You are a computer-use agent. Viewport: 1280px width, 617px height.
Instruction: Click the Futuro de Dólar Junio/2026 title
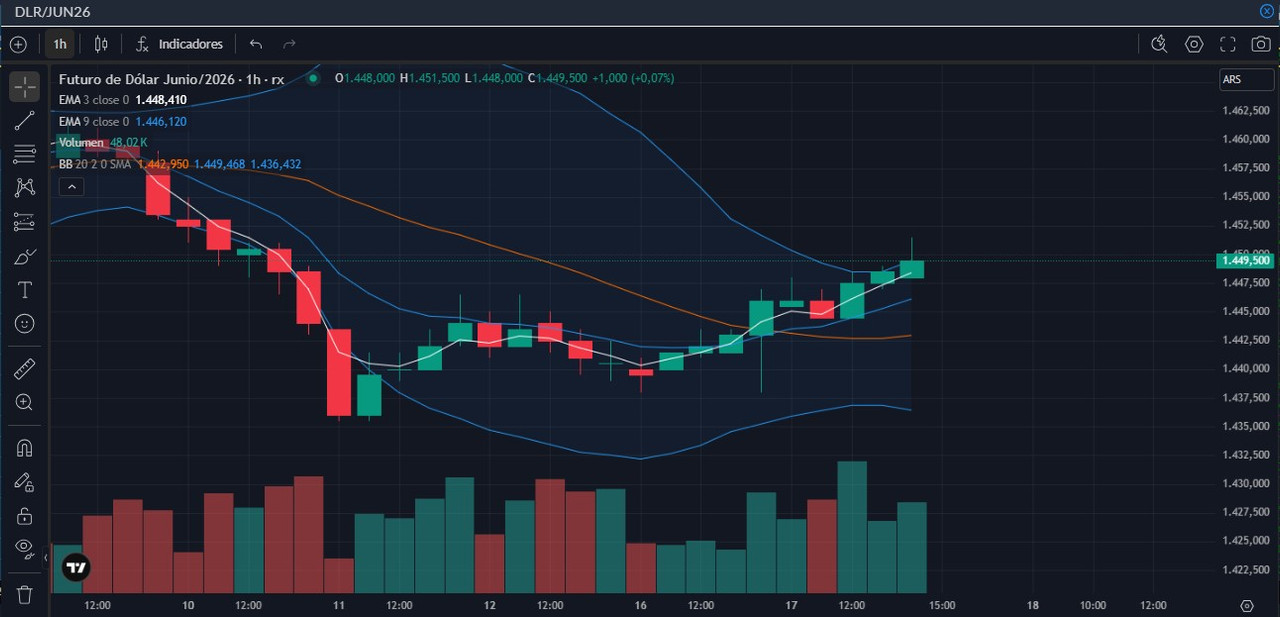click(x=171, y=79)
